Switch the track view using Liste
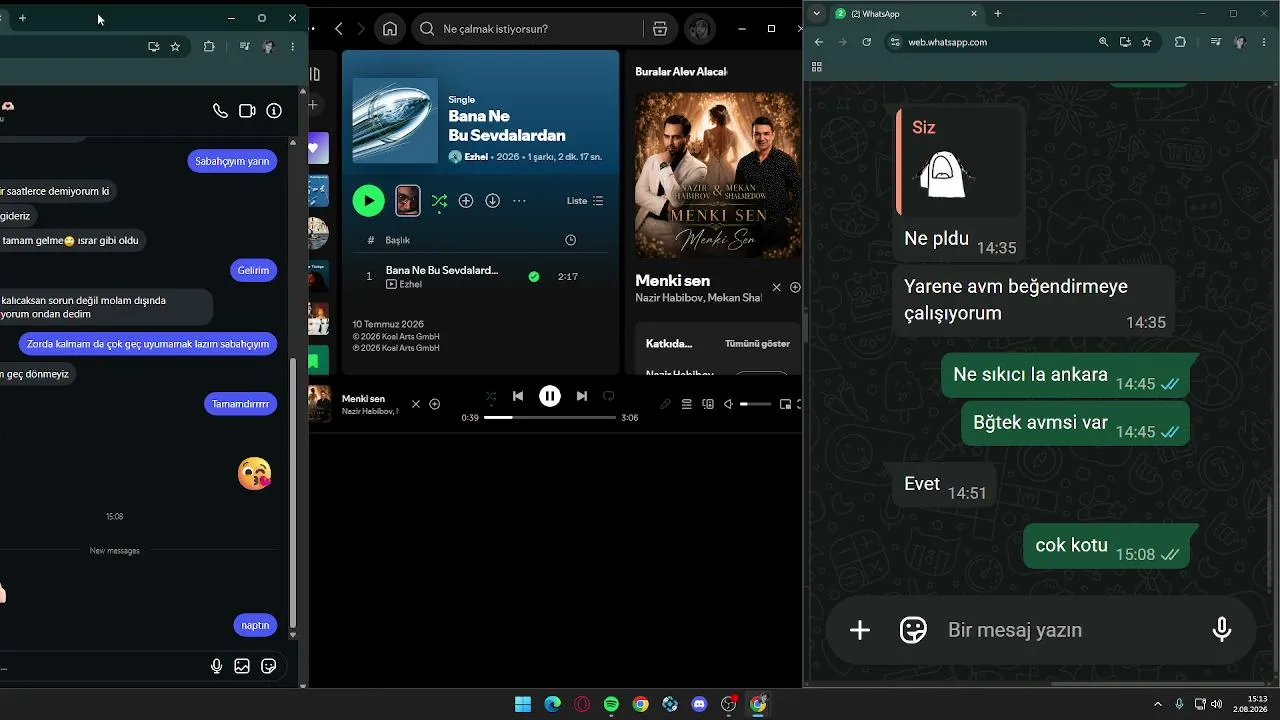 click(x=585, y=201)
